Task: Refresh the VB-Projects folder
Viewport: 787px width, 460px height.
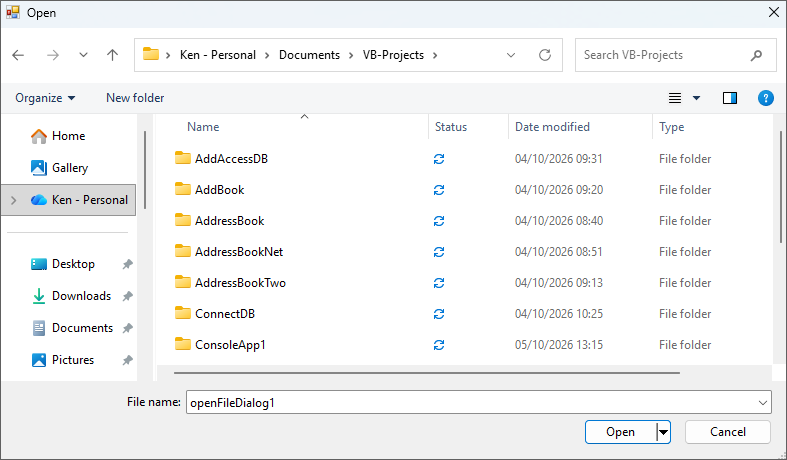Action: point(545,55)
